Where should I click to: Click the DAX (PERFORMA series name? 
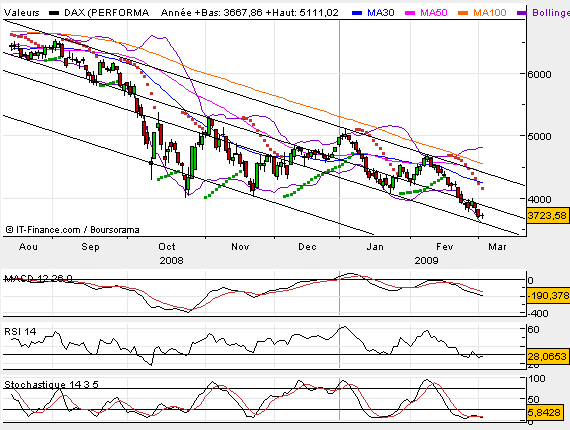click(107, 13)
